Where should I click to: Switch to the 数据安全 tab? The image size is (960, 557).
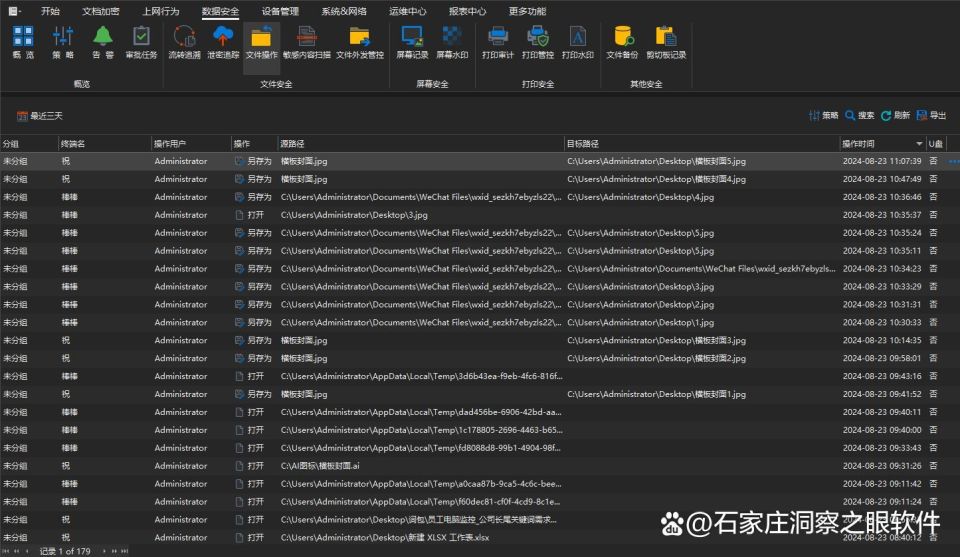[220, 11]
